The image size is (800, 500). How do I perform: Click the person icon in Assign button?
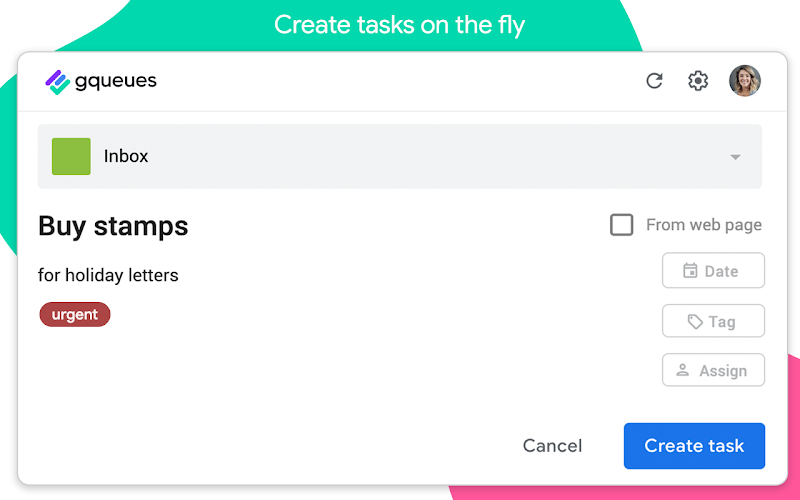point(682,370)
